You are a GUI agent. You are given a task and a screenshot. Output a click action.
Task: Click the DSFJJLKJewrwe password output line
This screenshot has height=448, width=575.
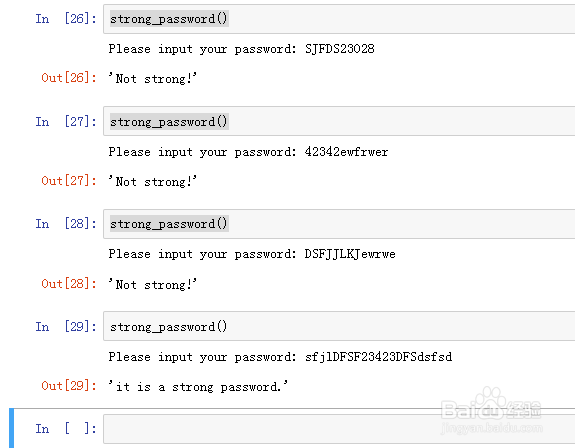coord(252,254)
